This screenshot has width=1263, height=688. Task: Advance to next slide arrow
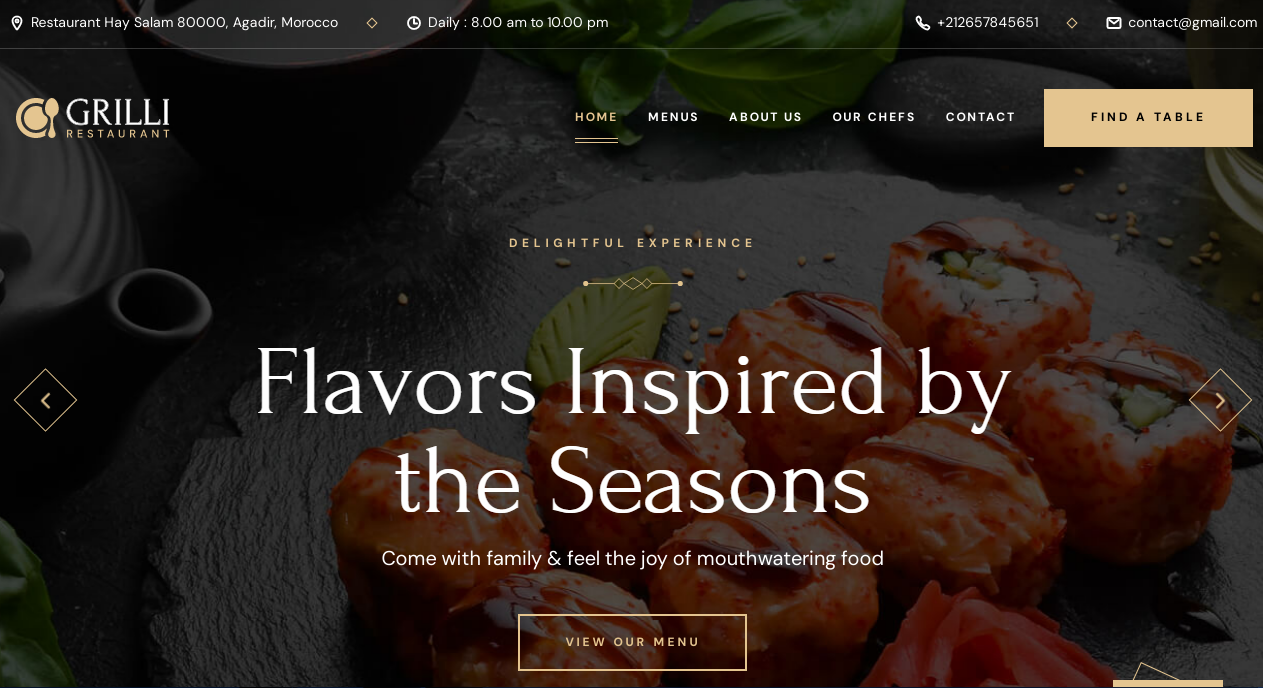tap(1220, 400)
